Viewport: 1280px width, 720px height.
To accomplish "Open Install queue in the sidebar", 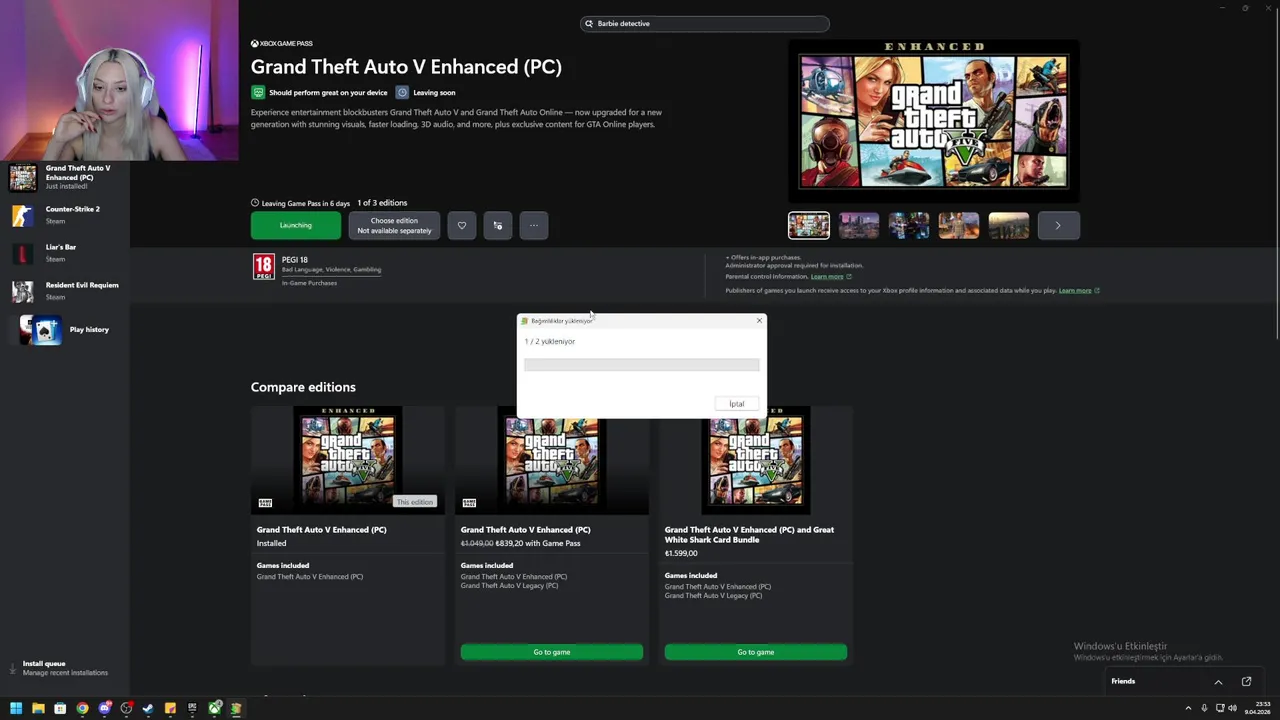I will [x=65, y=667].
